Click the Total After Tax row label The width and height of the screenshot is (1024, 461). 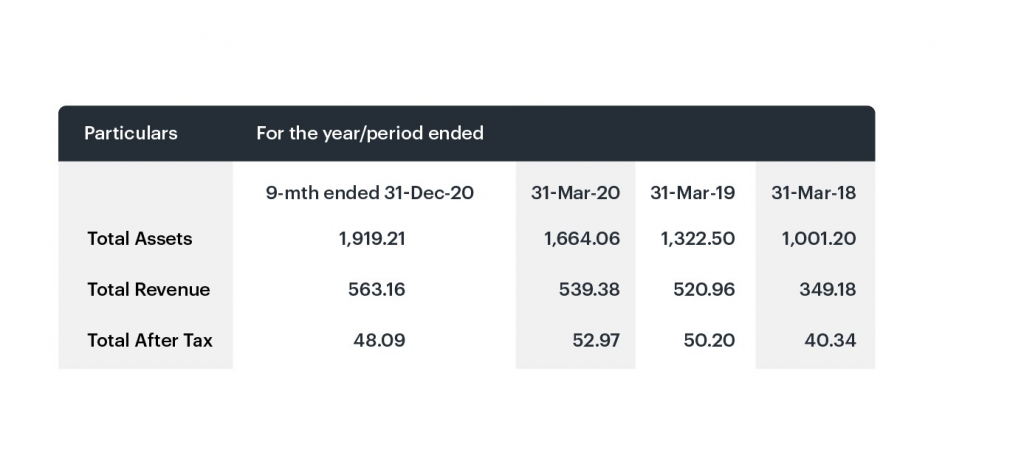[150, 340]
